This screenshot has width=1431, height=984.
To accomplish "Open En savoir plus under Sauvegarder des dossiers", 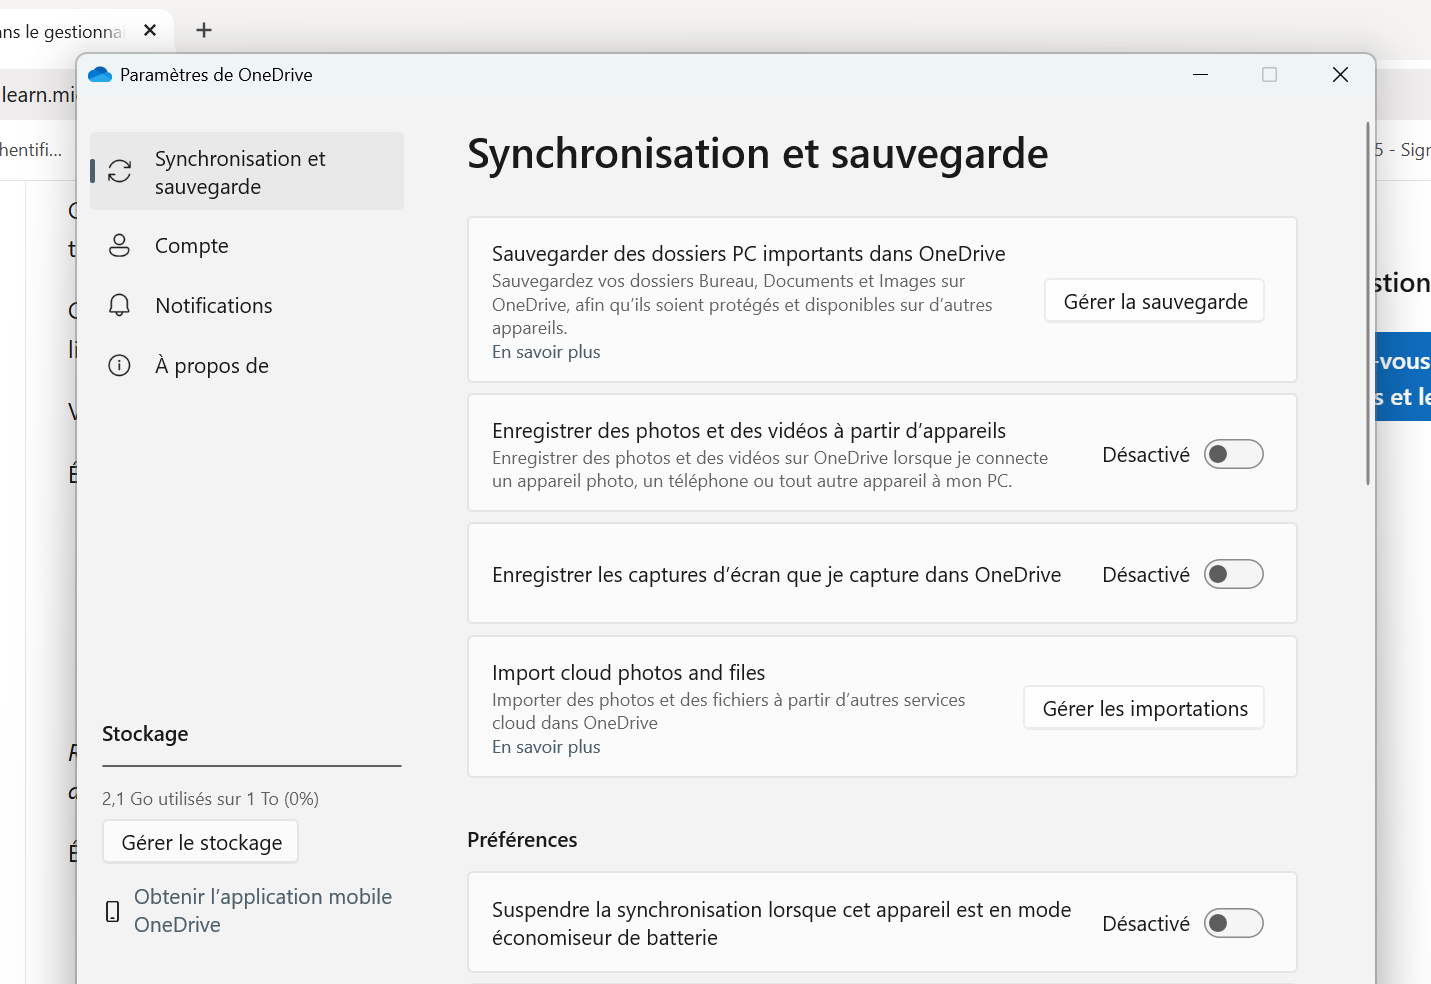I will (546, 352).
